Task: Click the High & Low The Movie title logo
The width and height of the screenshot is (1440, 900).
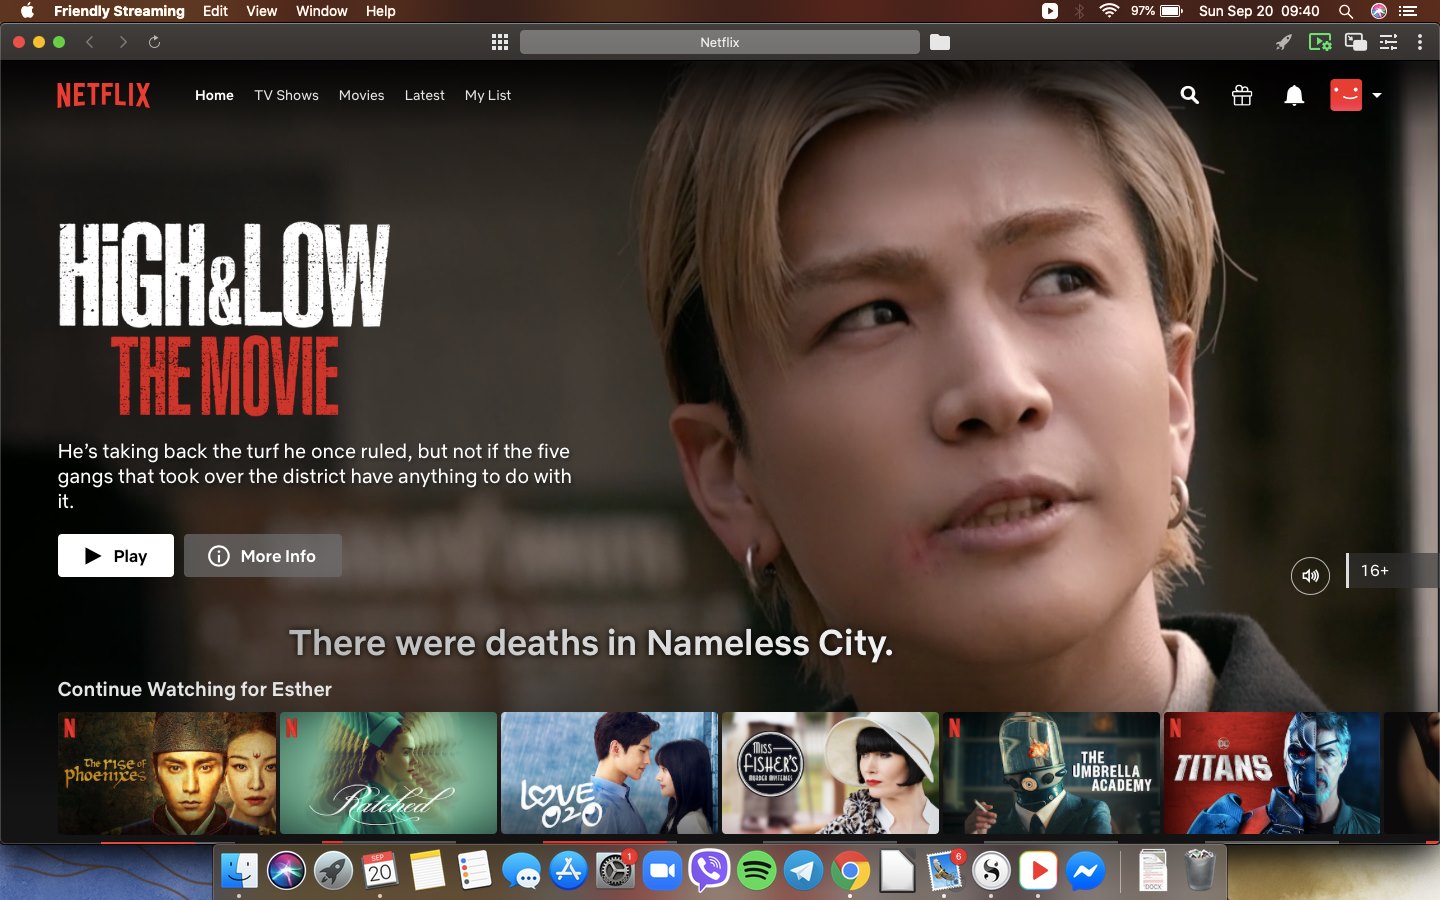Action: (224, 318)
